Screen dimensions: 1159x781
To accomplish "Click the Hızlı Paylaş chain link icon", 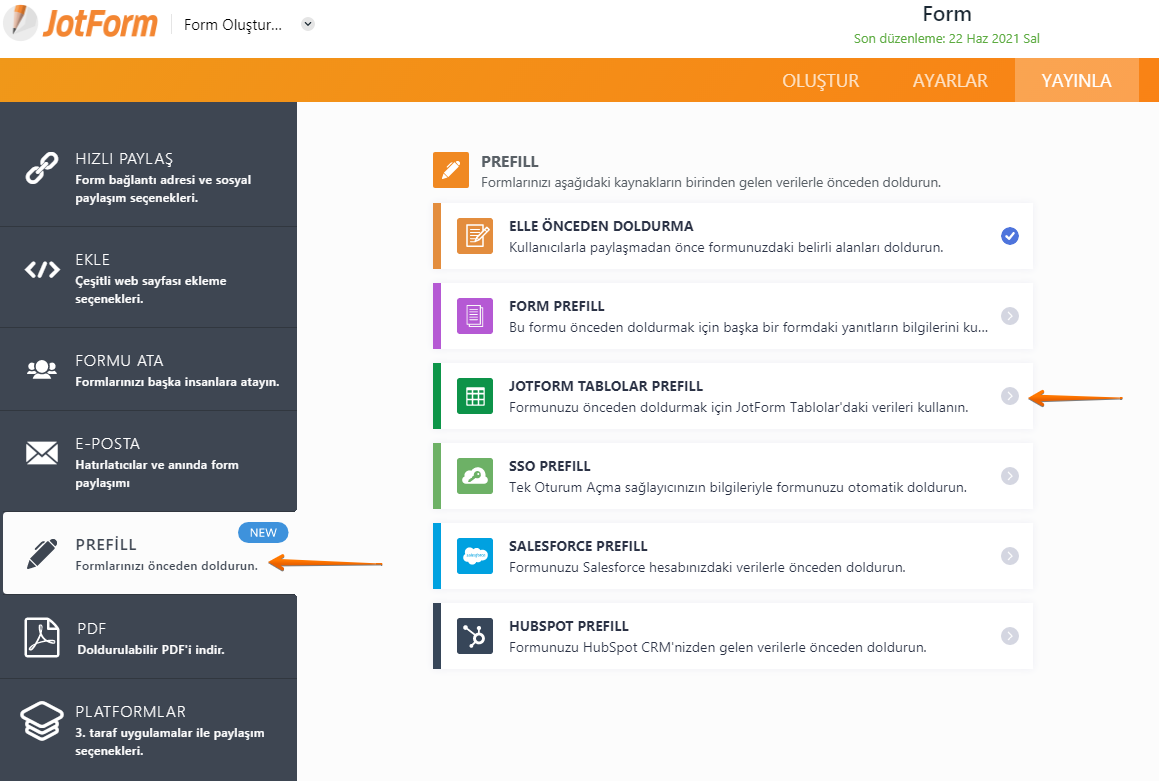I will (42, 168).
